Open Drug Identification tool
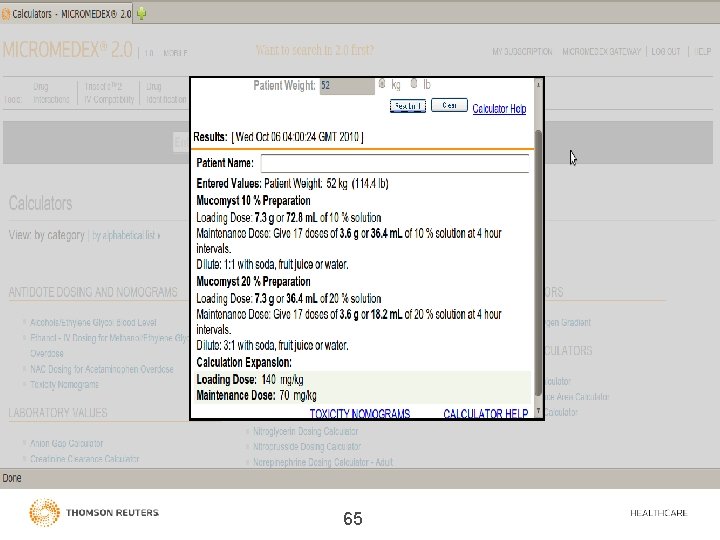The width and height of the screenshot is (720, 540). pos(166,93)
